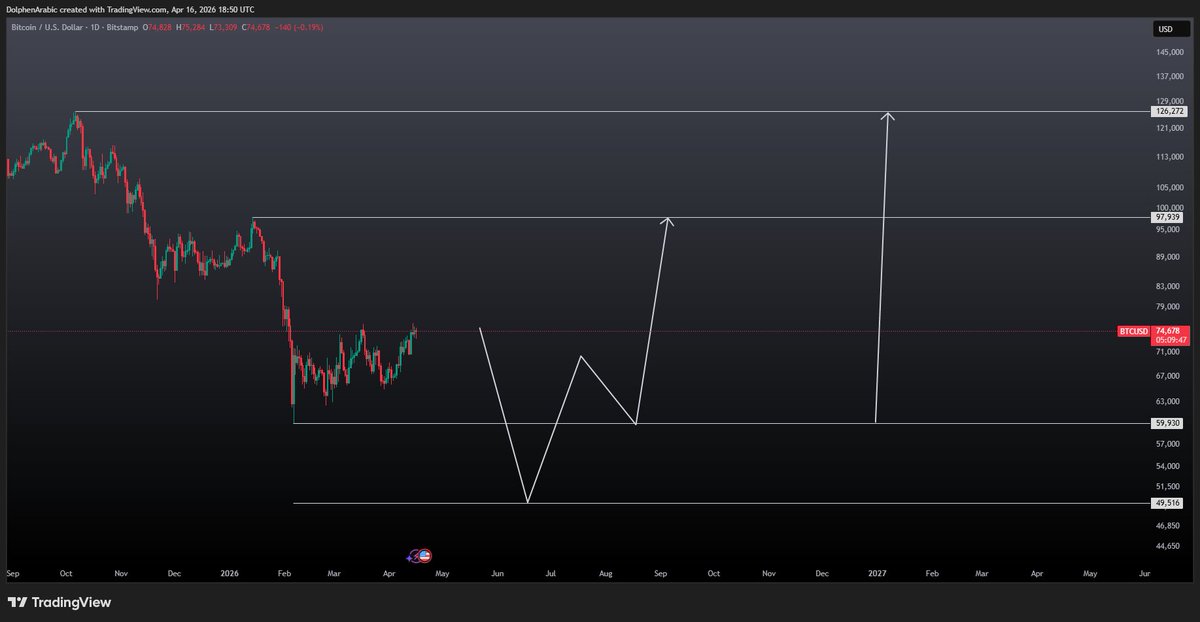The width and height of the screenshot is (1200, 622).
Task: Click the 71,000 price axis label
Action: click(x=1167, y=351)
